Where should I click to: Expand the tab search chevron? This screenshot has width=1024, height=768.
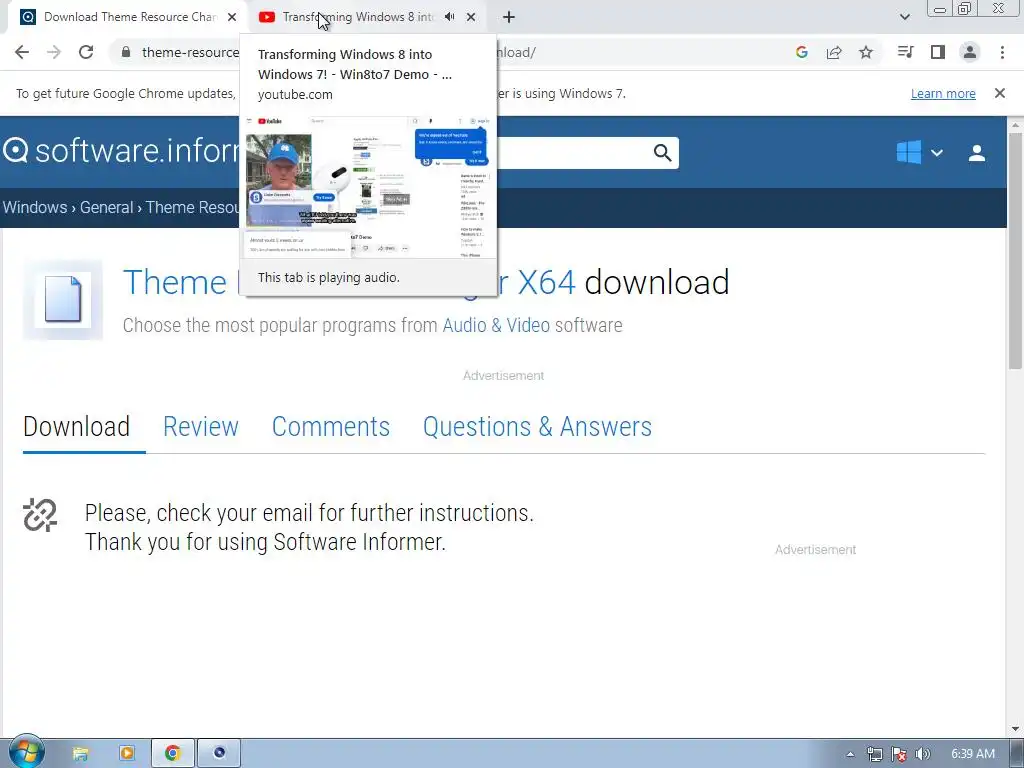pos(904,17)
